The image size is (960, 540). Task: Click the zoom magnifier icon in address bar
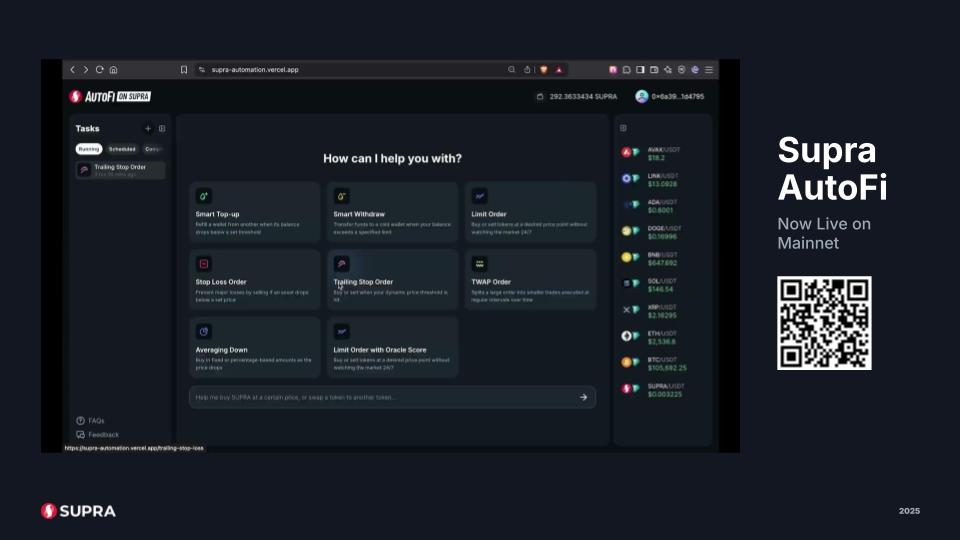pyautogui.click(x=512, y=70)
